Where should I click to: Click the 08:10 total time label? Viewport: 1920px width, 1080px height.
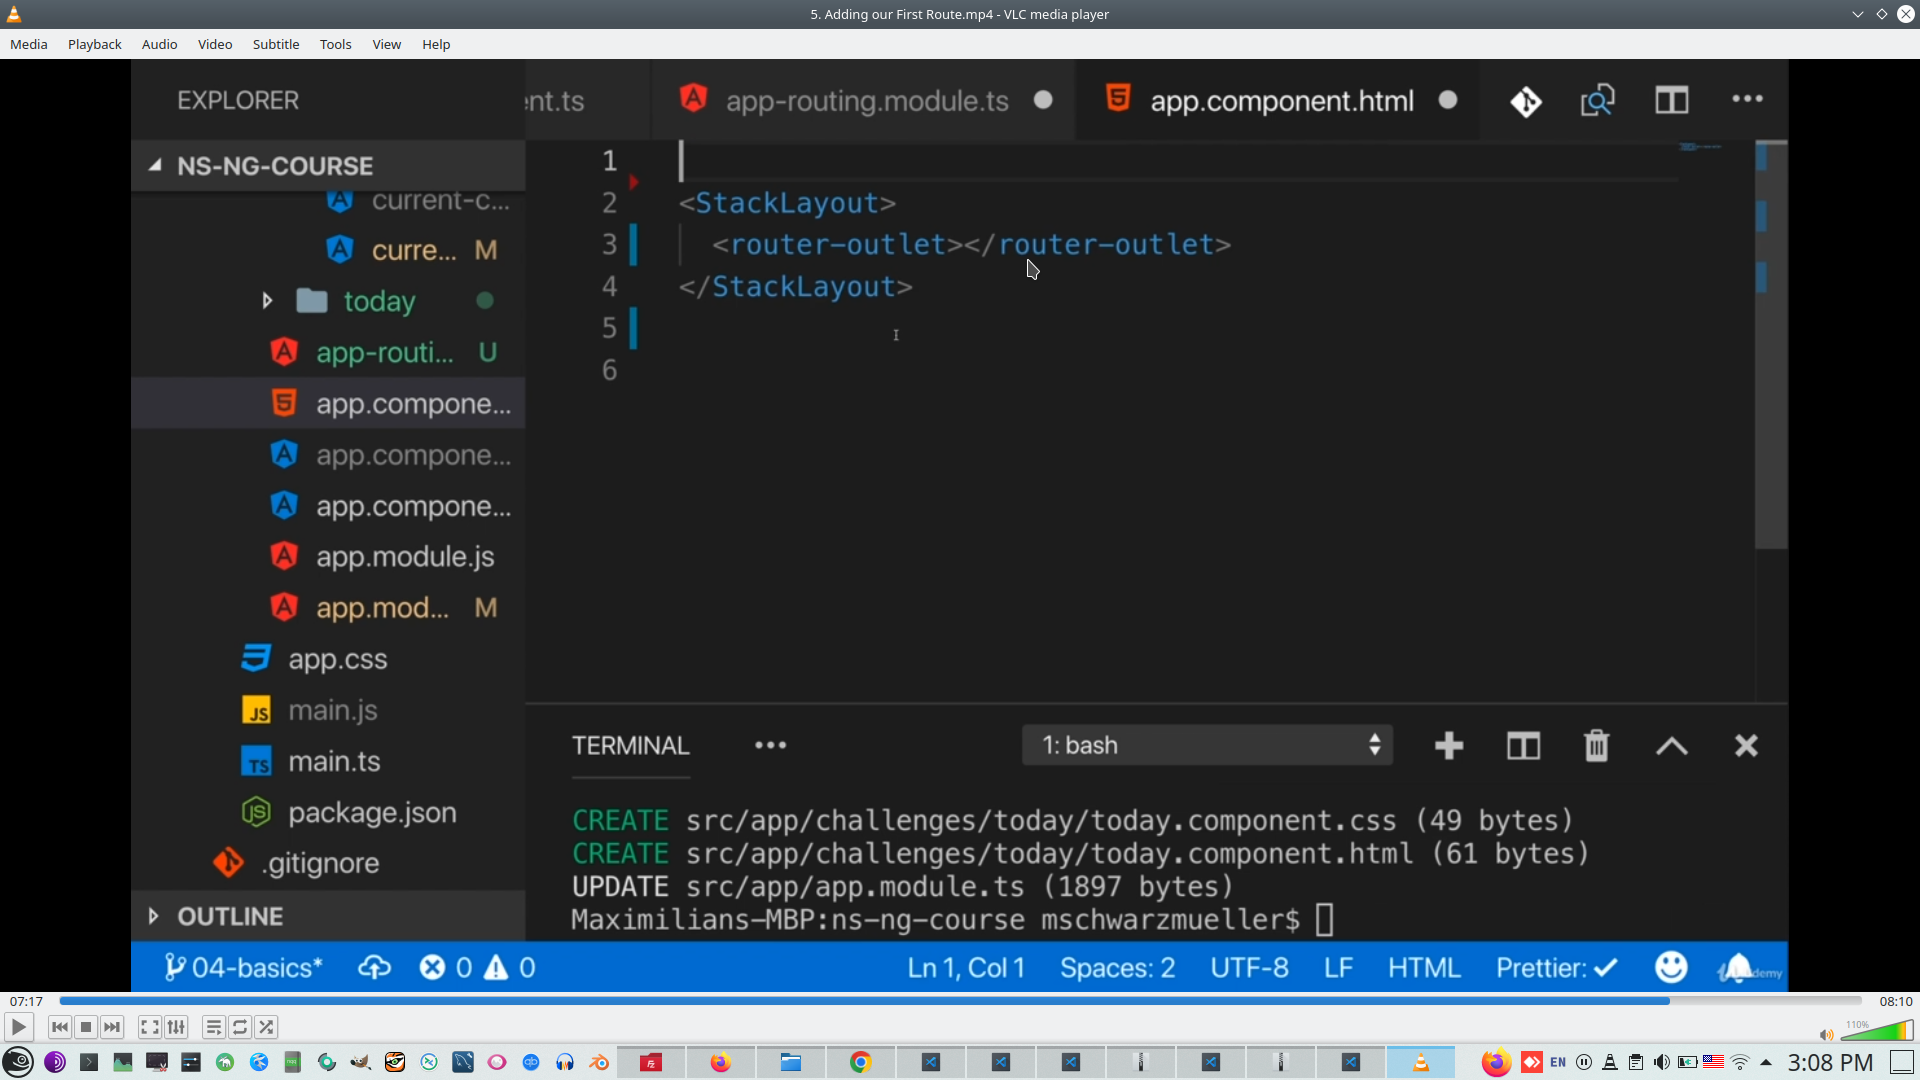click(x=1895, y=1001)
